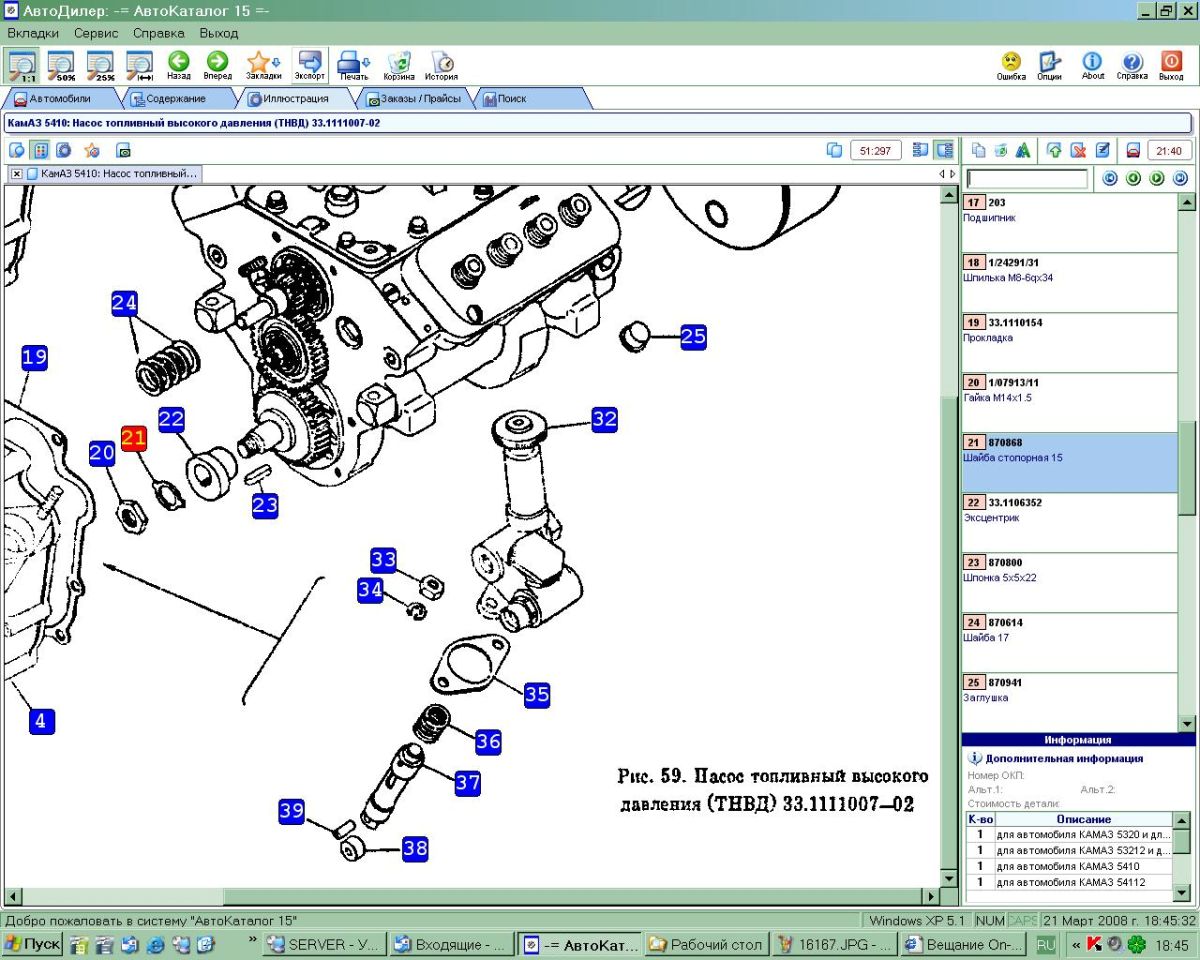The image size is (1200, 960).
Task: Open the Корзина basket
Action: coord(399,65)
